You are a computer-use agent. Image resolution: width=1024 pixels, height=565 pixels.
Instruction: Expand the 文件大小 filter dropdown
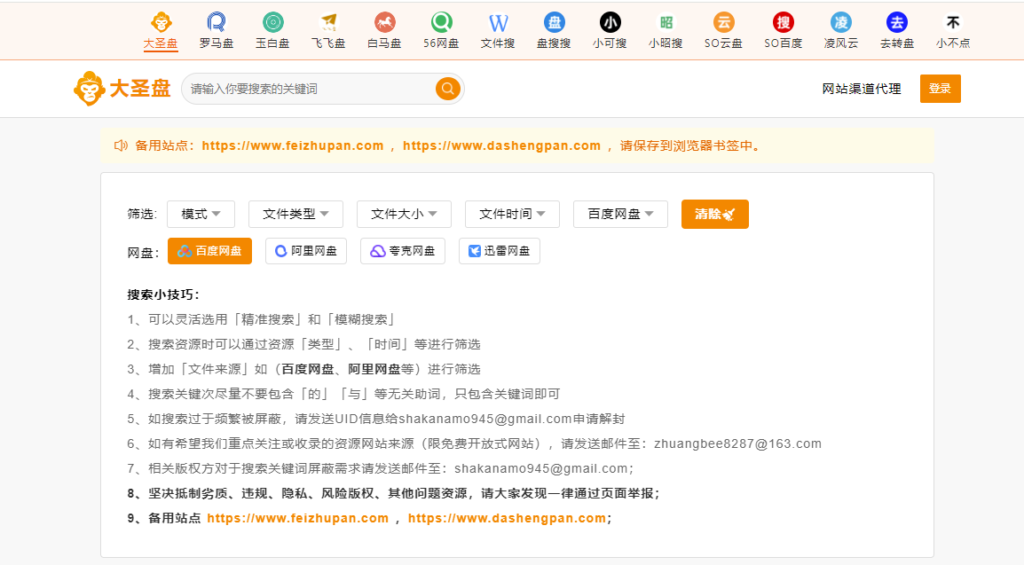(404, 214)
